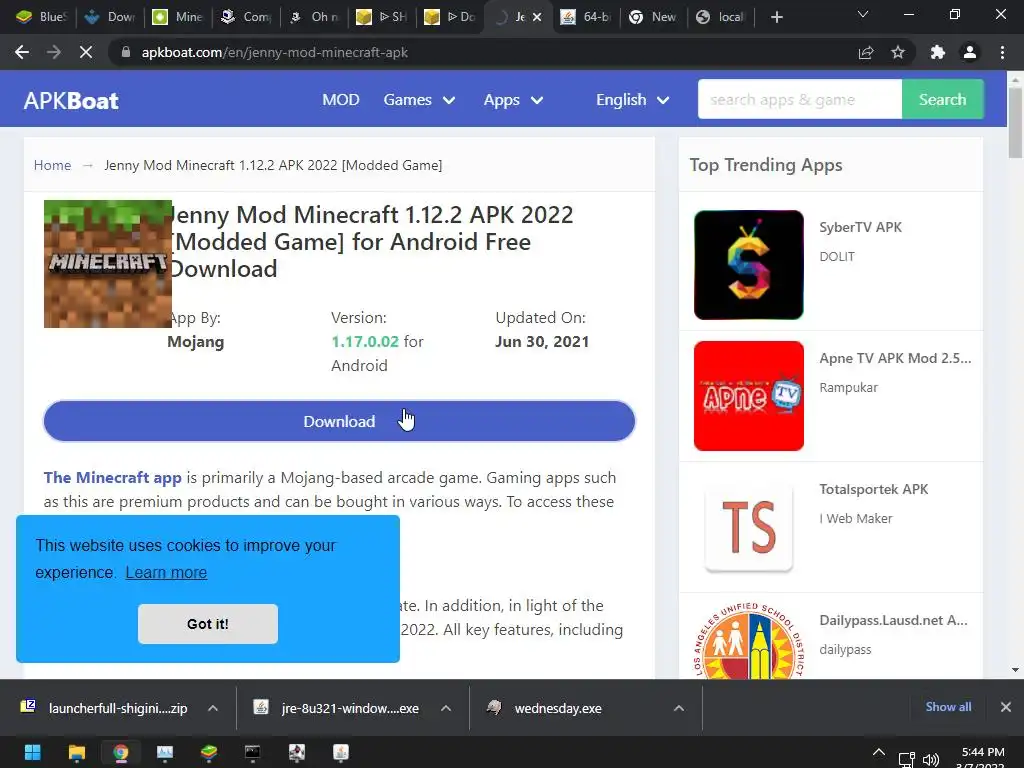Click the address bar URL
1024x768 pixels.
click(274, 52)
